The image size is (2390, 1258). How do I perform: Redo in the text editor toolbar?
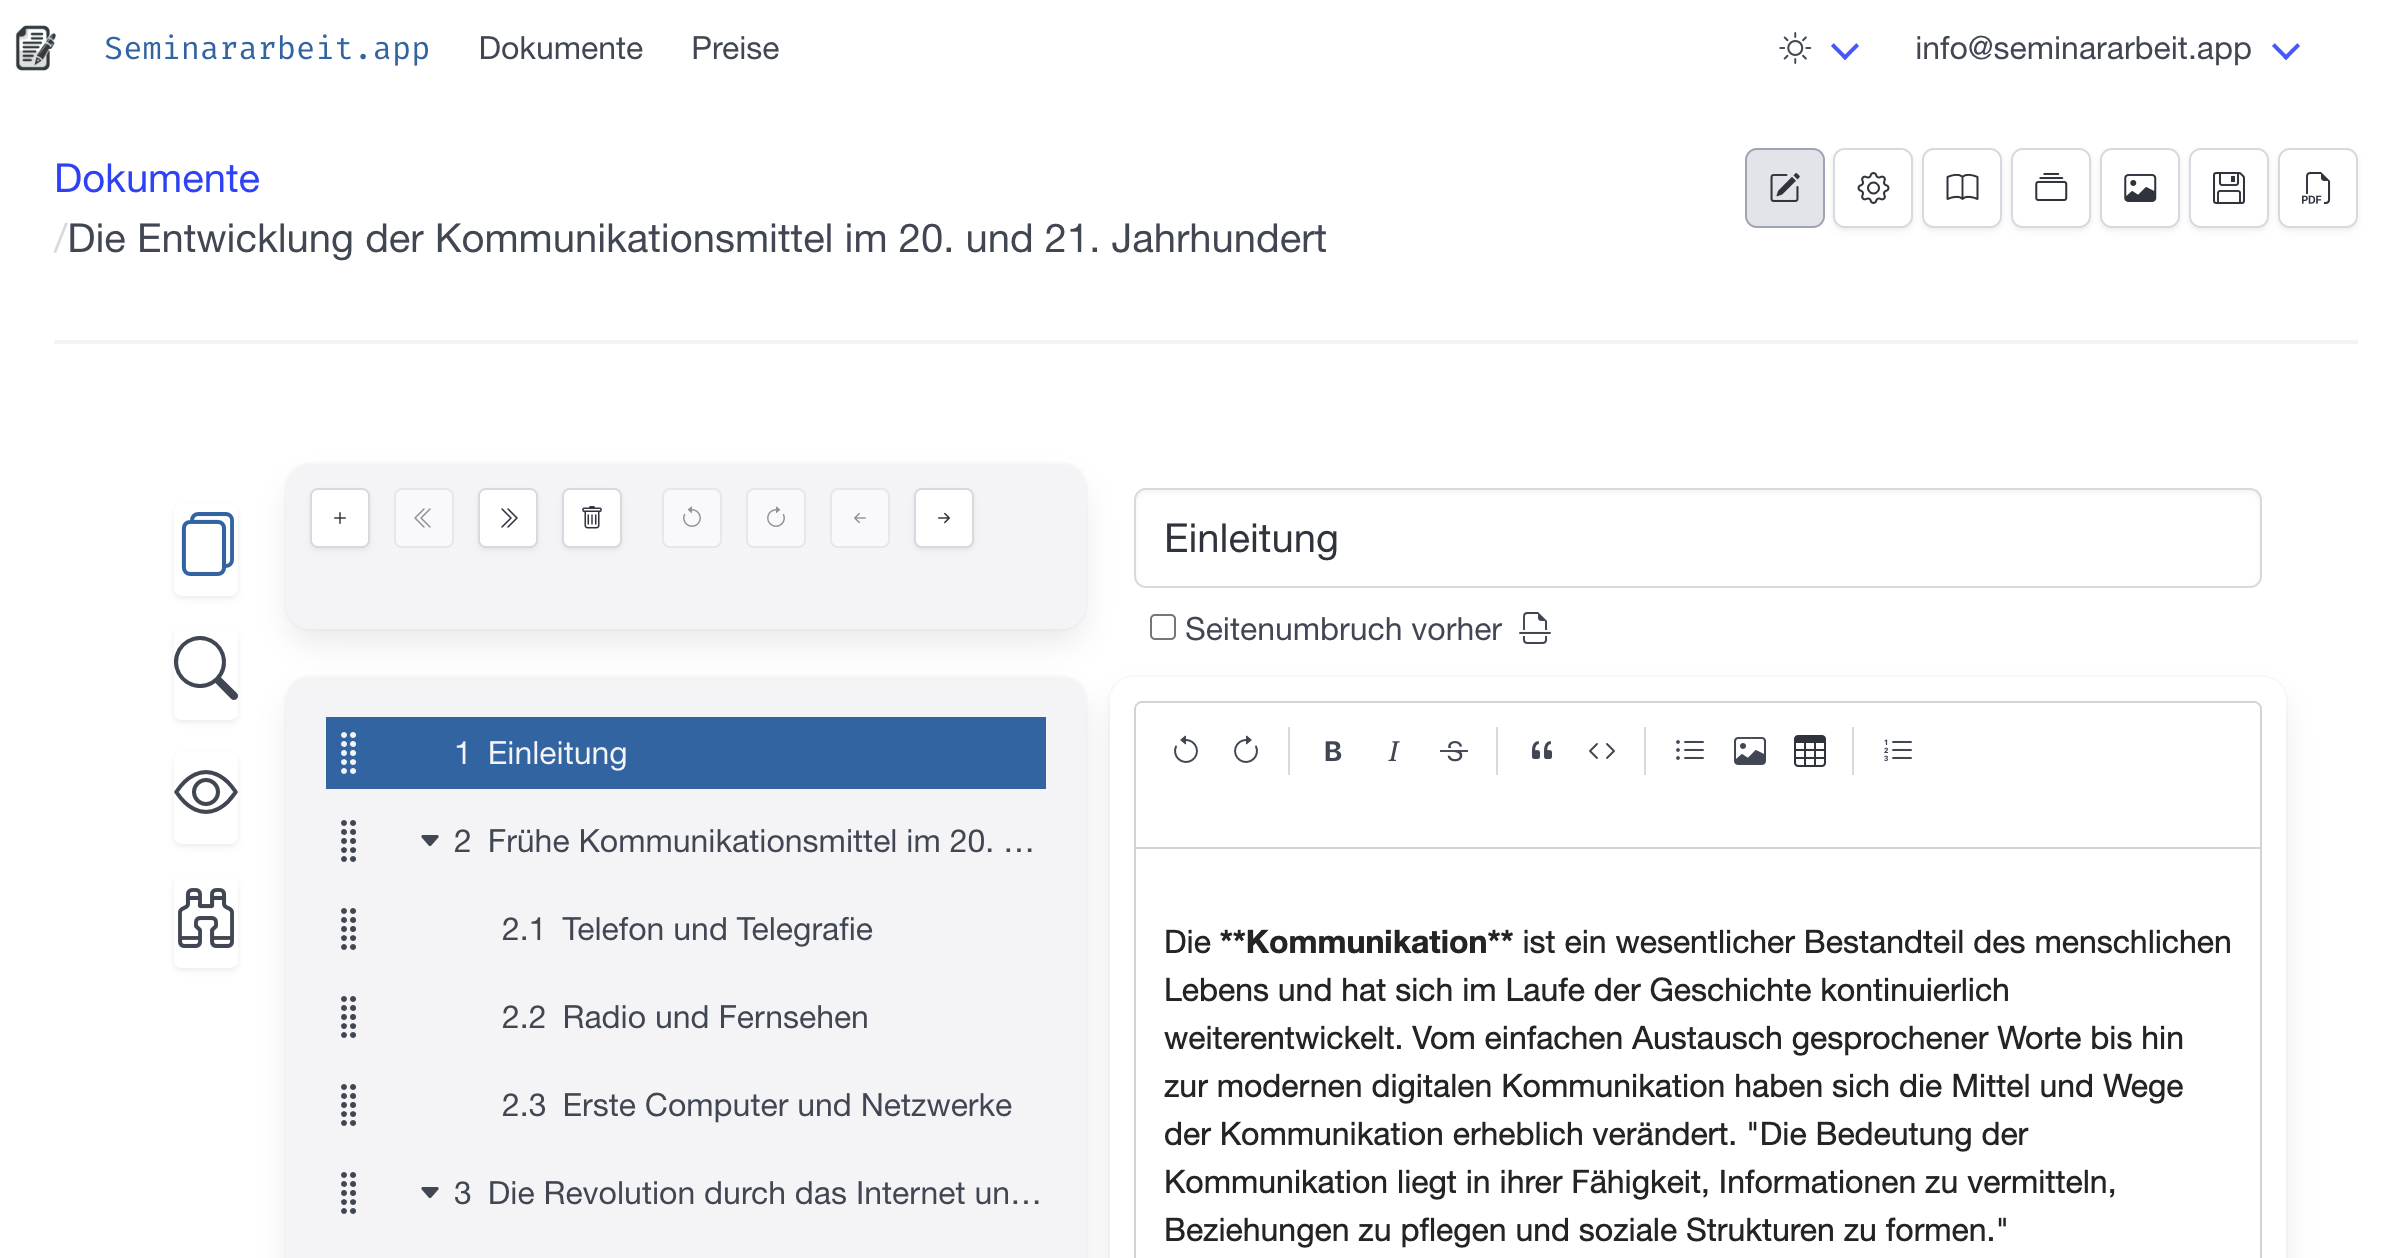click(1246, 751)
